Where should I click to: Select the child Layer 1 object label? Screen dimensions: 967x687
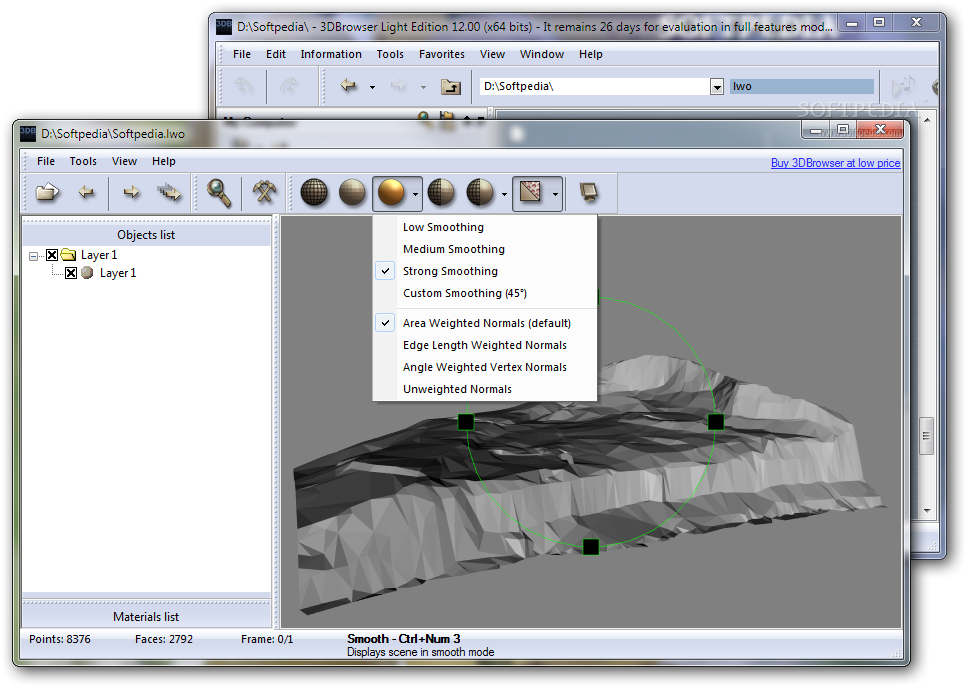coord(118,273)
